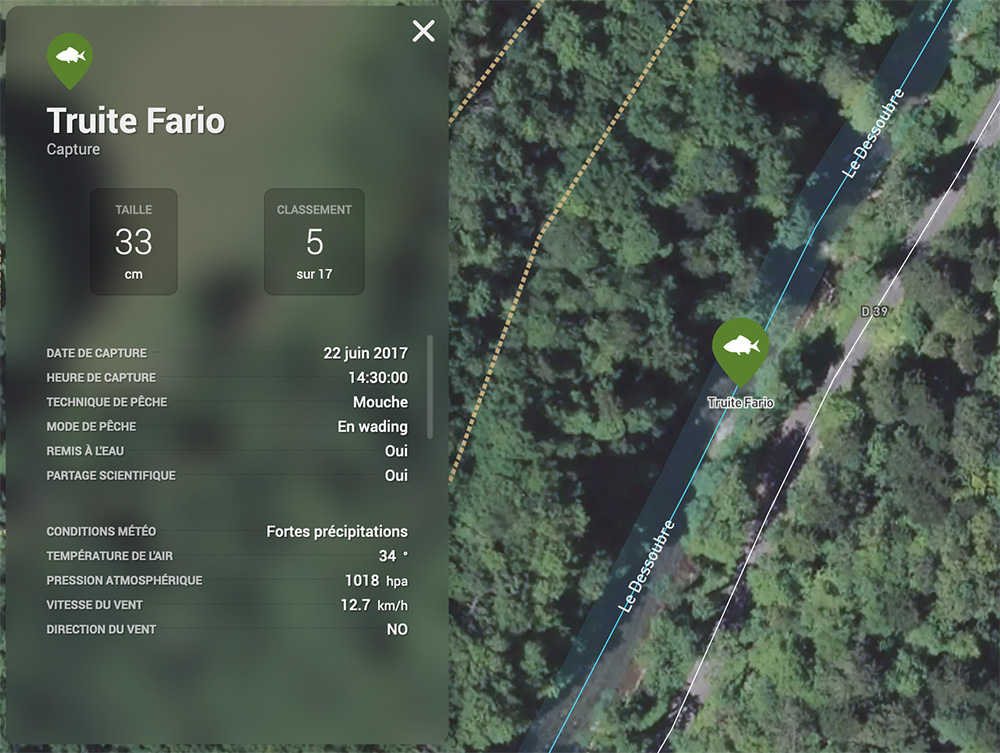The image size is (1000, 753).
Task: Select the En wading mode value
Action: point(372,427)
